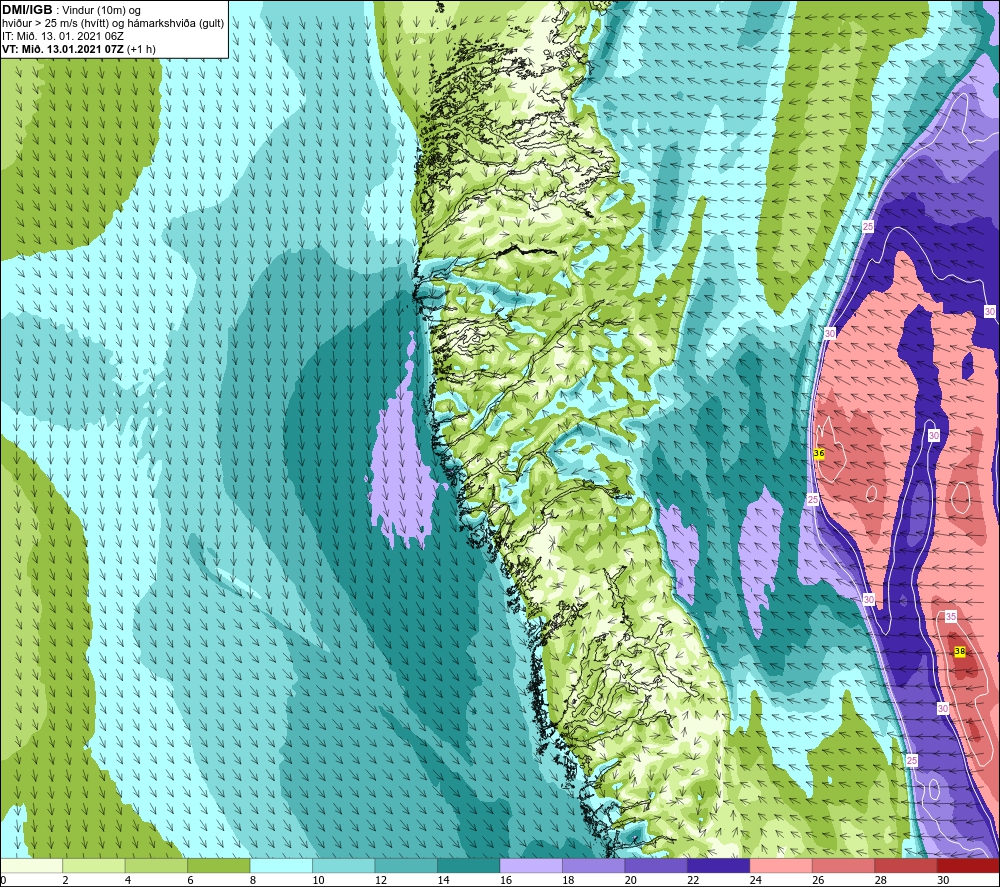1000x887 pixels.
Task: Click the legend scale value 0
Action: click(x=3, y=881)
